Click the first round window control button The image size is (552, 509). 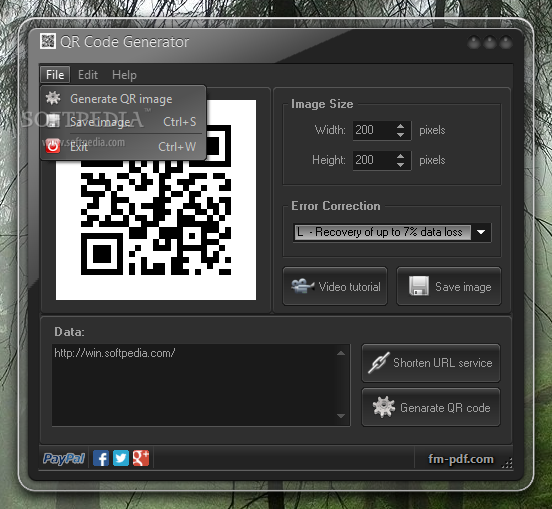pyautogui.click(x=474, y=43)
